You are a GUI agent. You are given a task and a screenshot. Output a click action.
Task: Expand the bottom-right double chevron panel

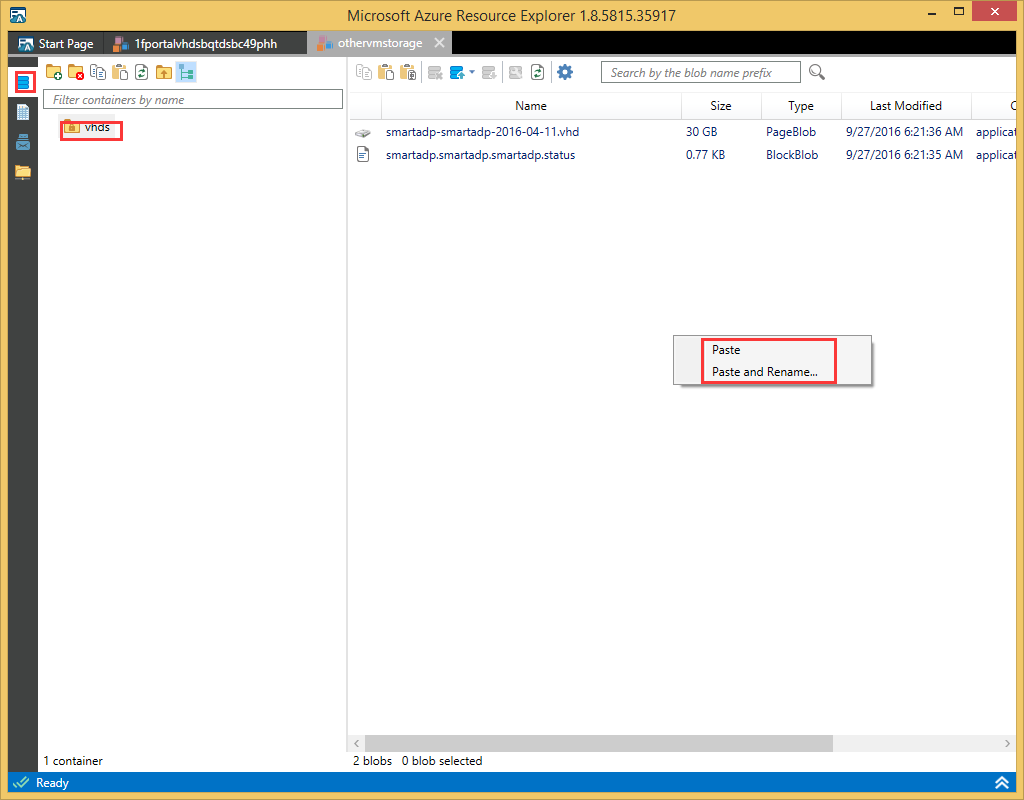point(1001,782)
